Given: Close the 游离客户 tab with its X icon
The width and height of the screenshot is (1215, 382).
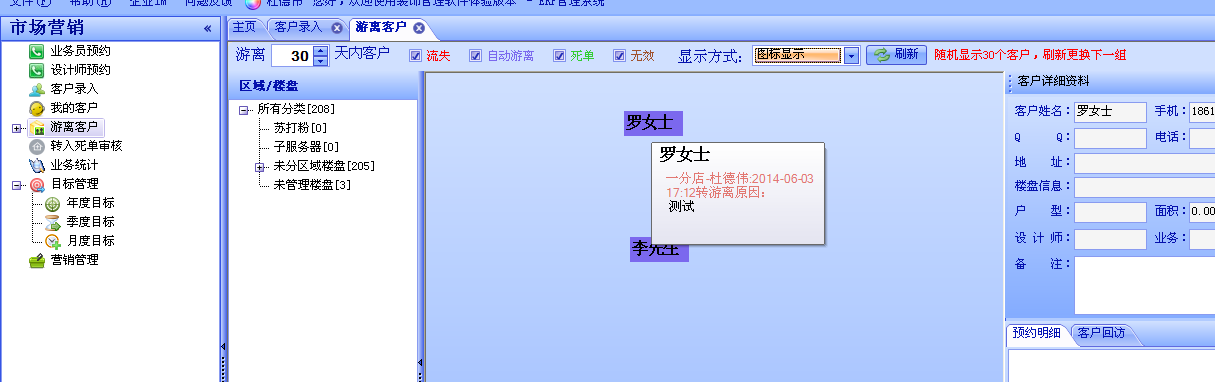Looking at the screenshot, I should [x=418, y=28].
